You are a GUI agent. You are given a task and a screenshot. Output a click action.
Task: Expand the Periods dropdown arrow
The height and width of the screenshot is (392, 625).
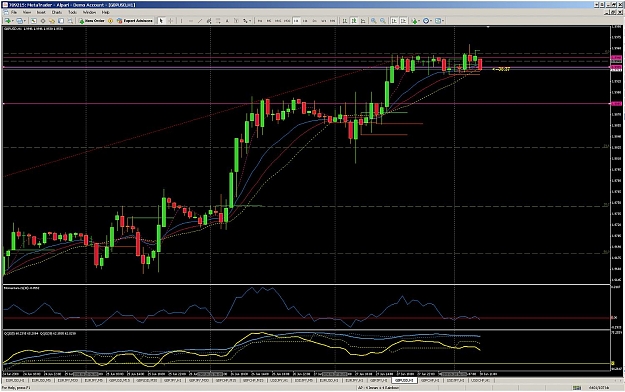(431, 21)
